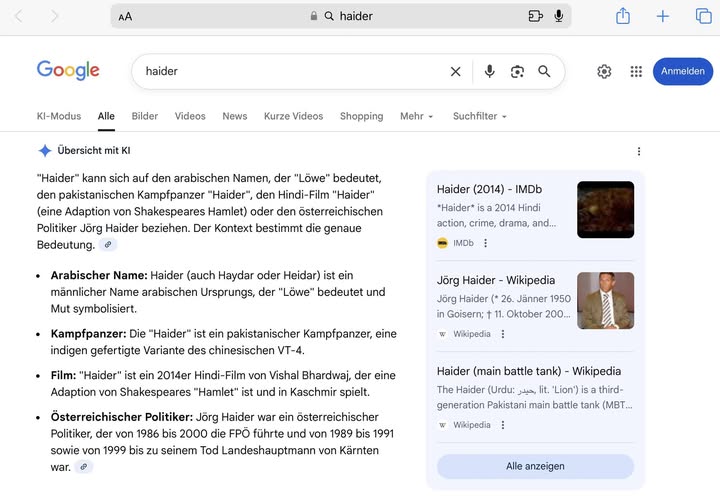Open the Shopping tab
Viewport: 720px width, 500px height.
(x=361, y=116)
